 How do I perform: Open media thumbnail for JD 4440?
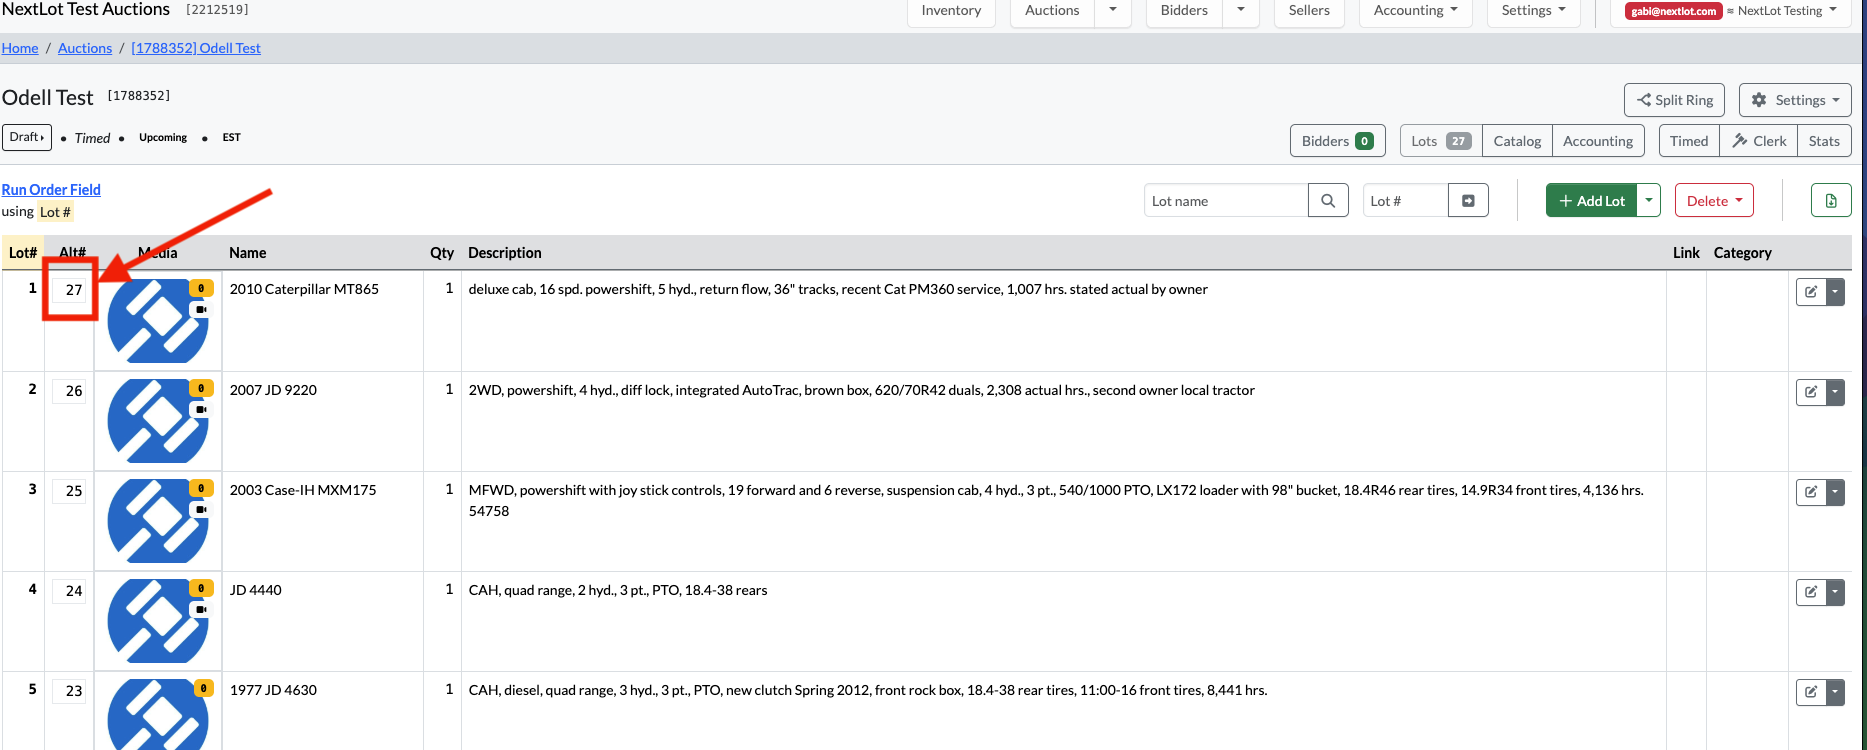coord(157,620)
